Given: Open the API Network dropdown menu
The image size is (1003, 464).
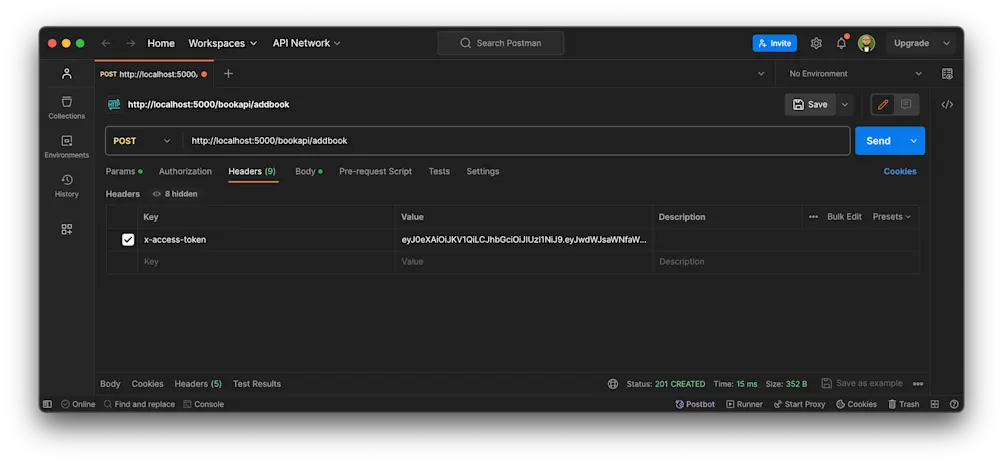Looking at the screenshot, I should coord(306,43).
